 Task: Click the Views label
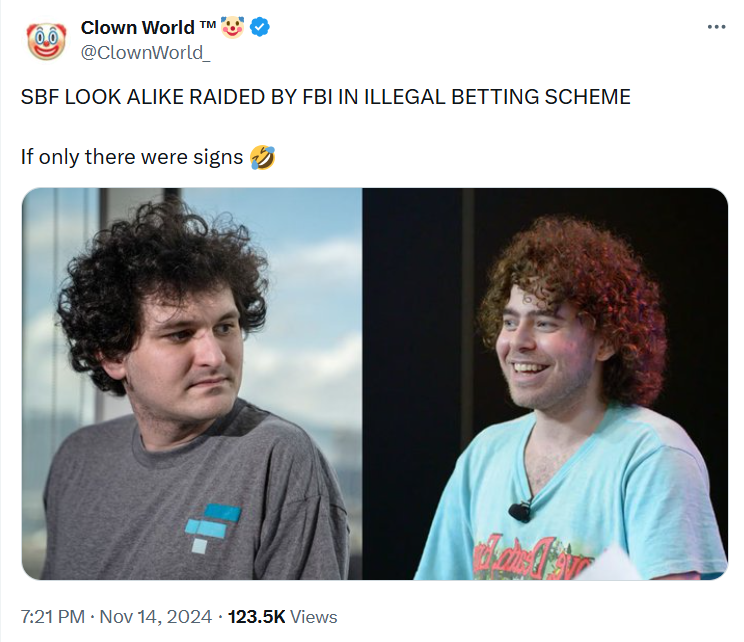coord(314,617)
